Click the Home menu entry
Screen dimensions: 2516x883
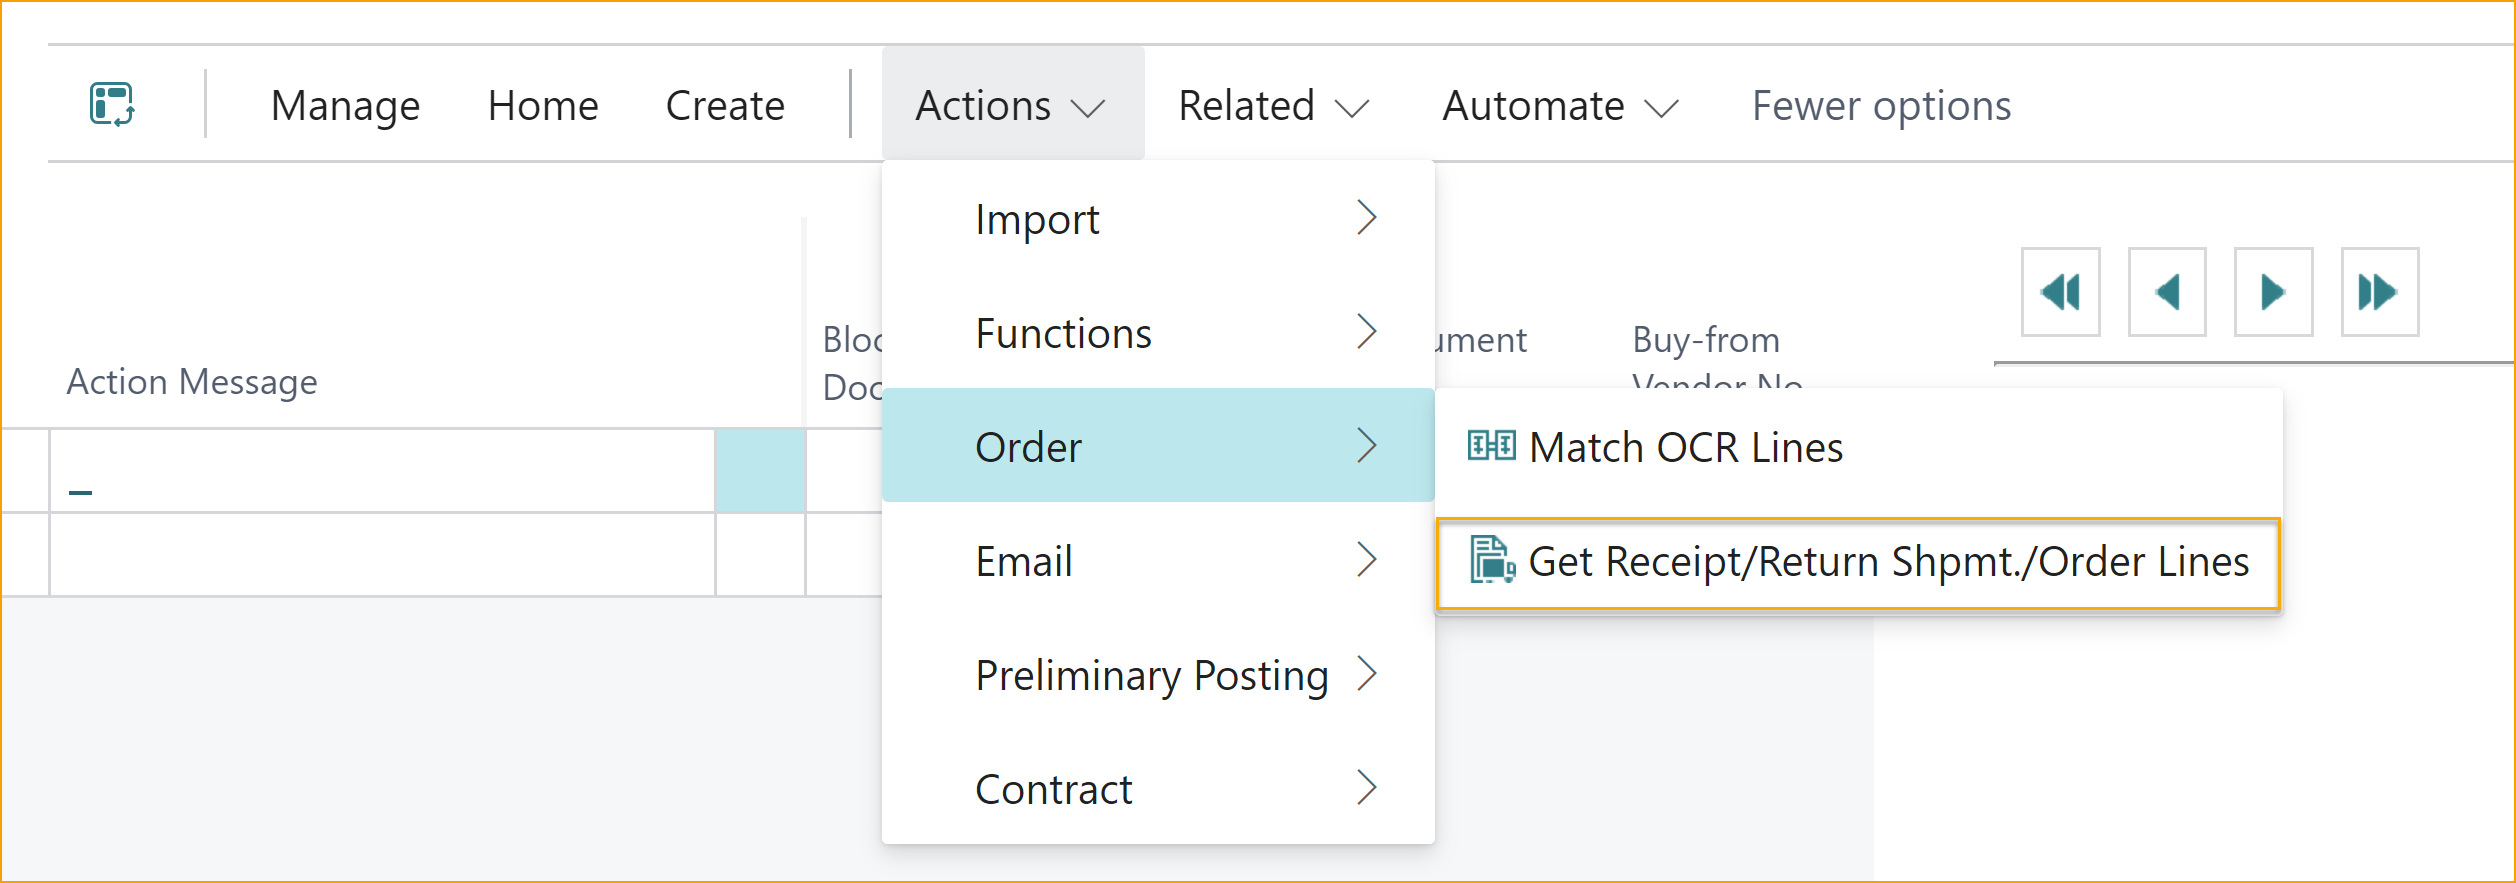(543, 104)
